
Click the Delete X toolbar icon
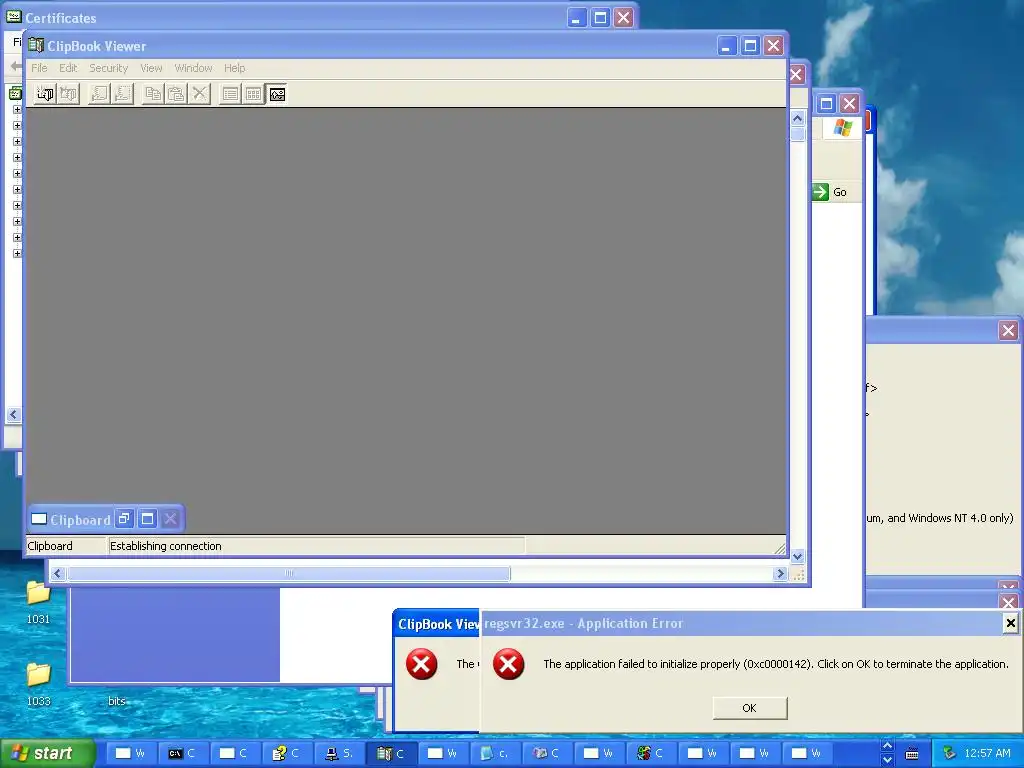click(200, 94)
